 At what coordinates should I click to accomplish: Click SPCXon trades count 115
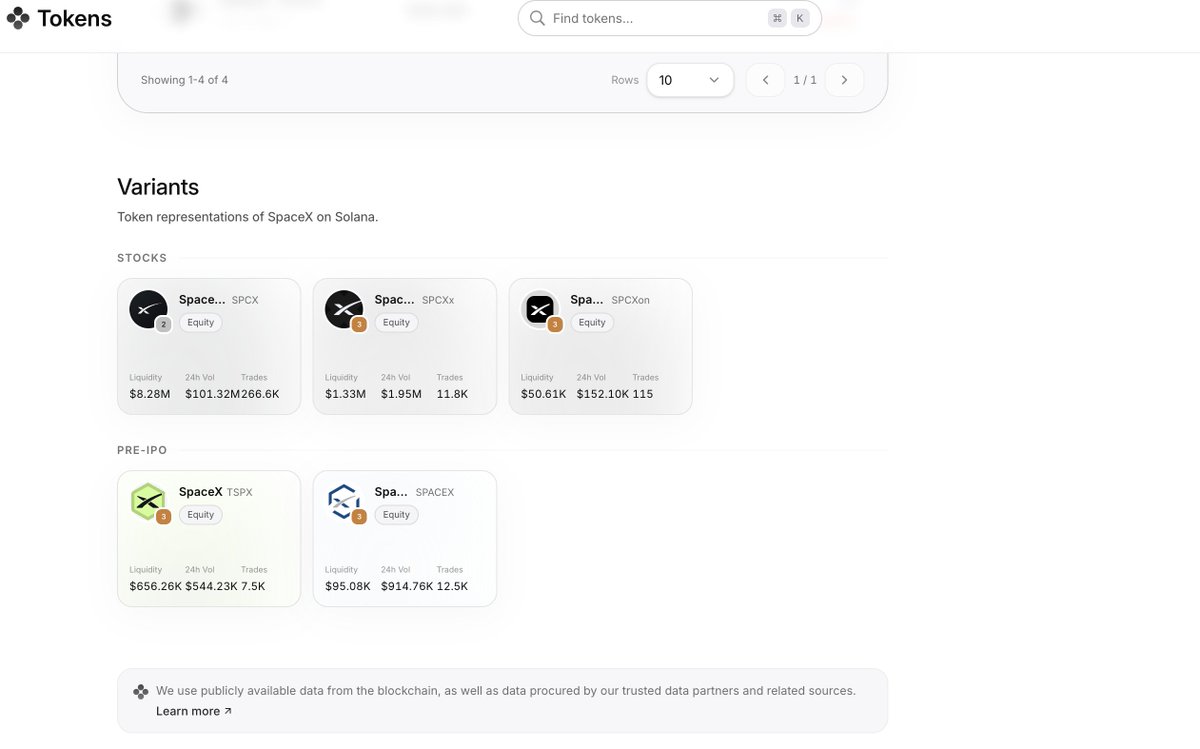pos(643,394)
